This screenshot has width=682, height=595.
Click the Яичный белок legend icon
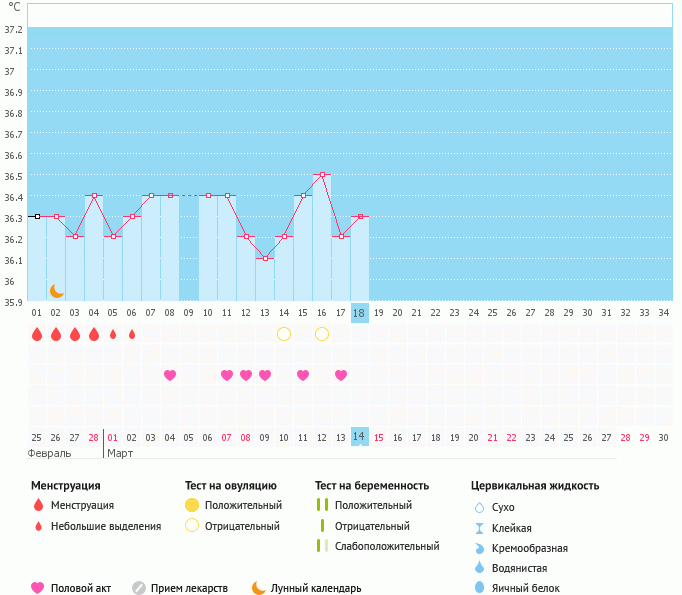tap(479, 588)
